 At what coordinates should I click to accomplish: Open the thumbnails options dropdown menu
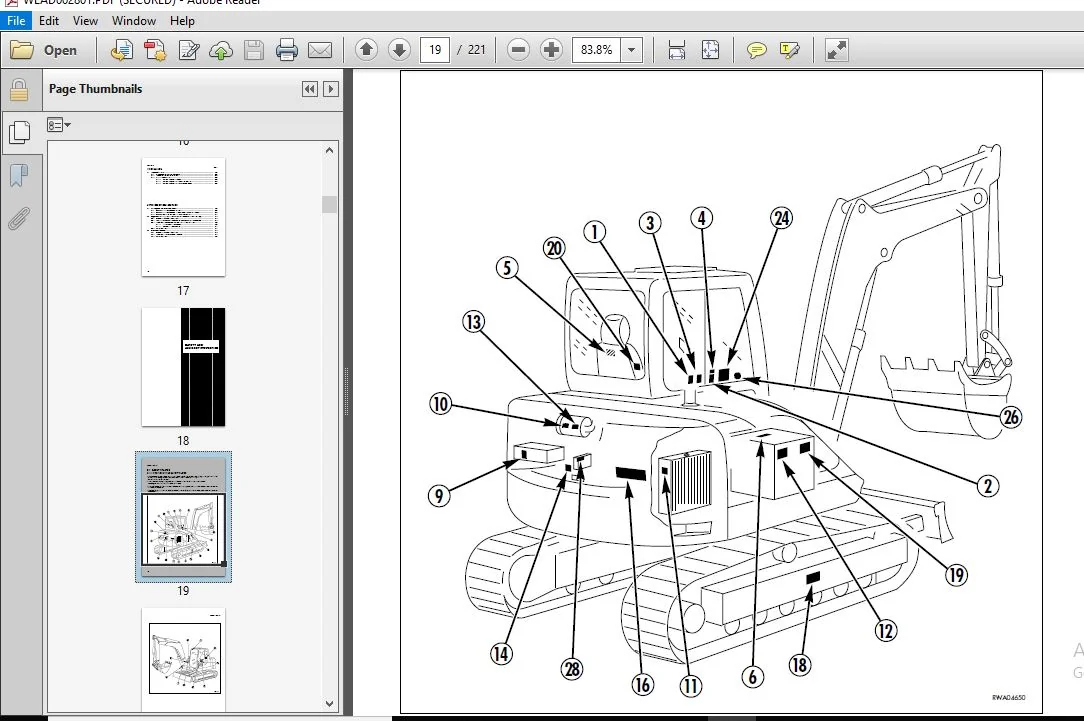(x=59, y=125)
